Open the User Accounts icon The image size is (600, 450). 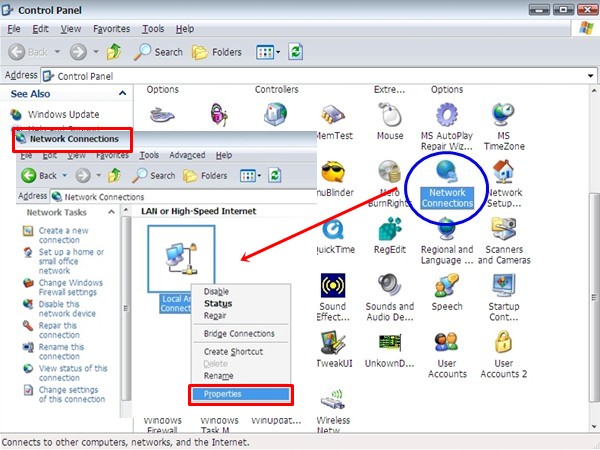(447, 354)
